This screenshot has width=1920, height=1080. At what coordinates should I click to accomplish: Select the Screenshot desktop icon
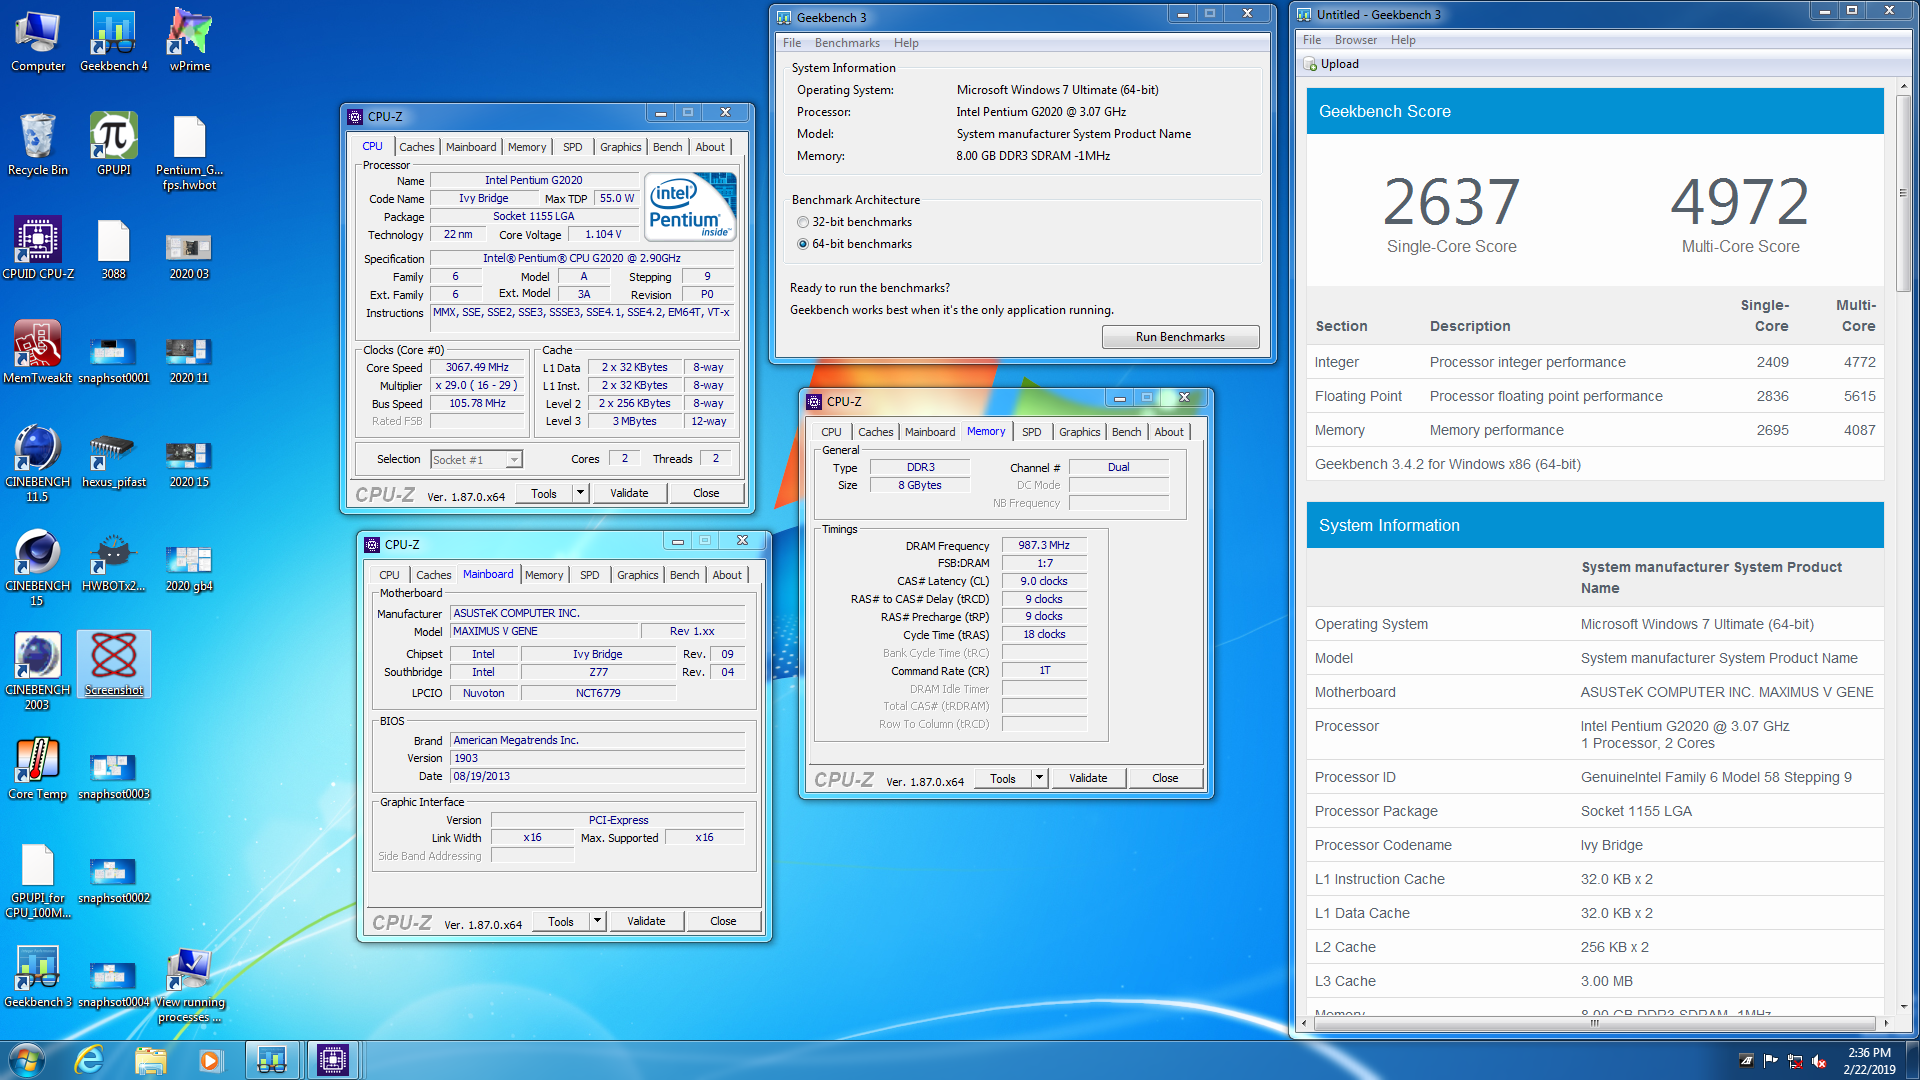[114, 664]
